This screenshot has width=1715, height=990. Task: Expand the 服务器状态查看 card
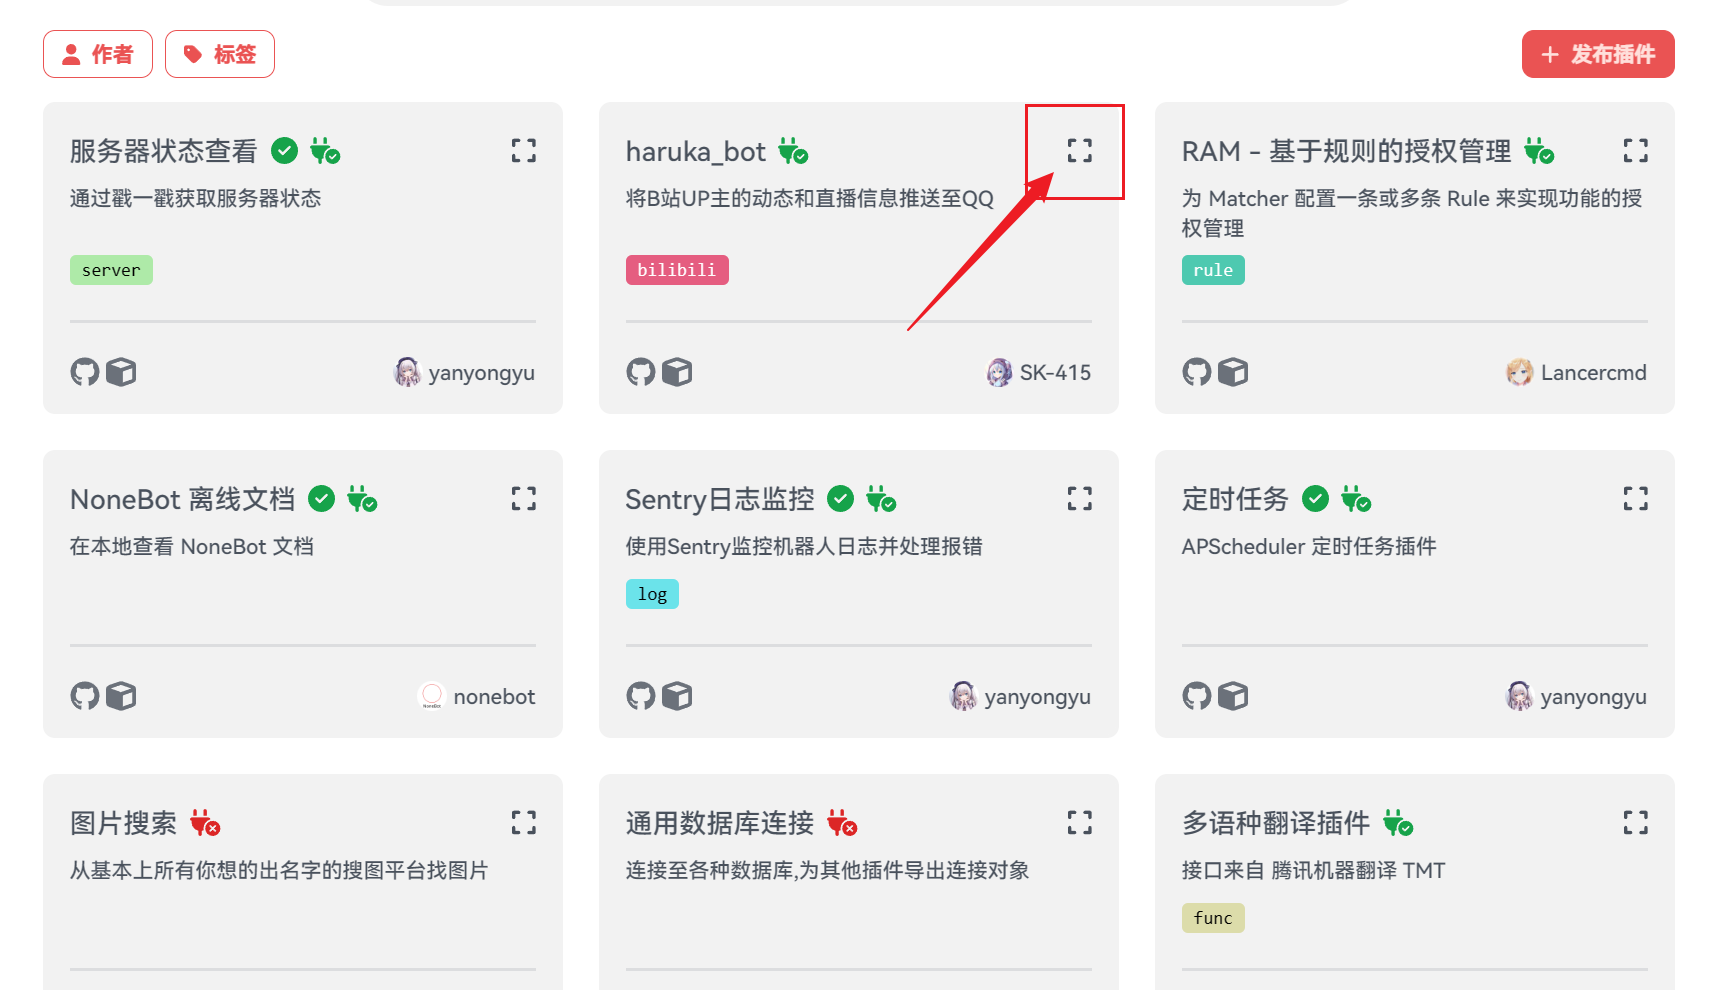[524, 151]
